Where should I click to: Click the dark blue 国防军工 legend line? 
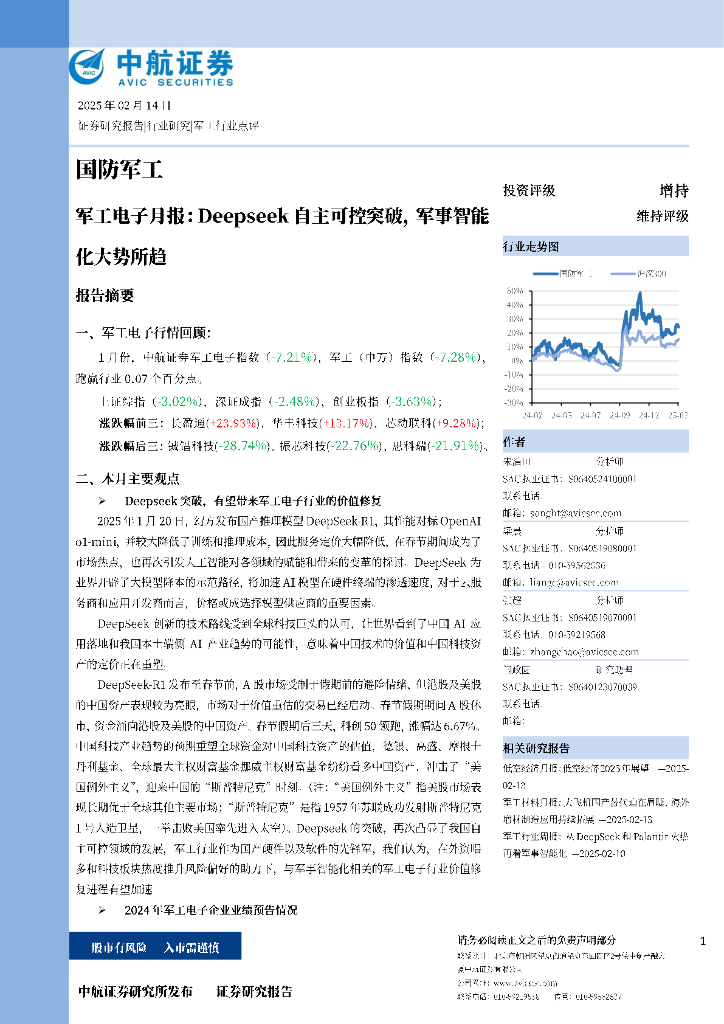coord(545,274)
